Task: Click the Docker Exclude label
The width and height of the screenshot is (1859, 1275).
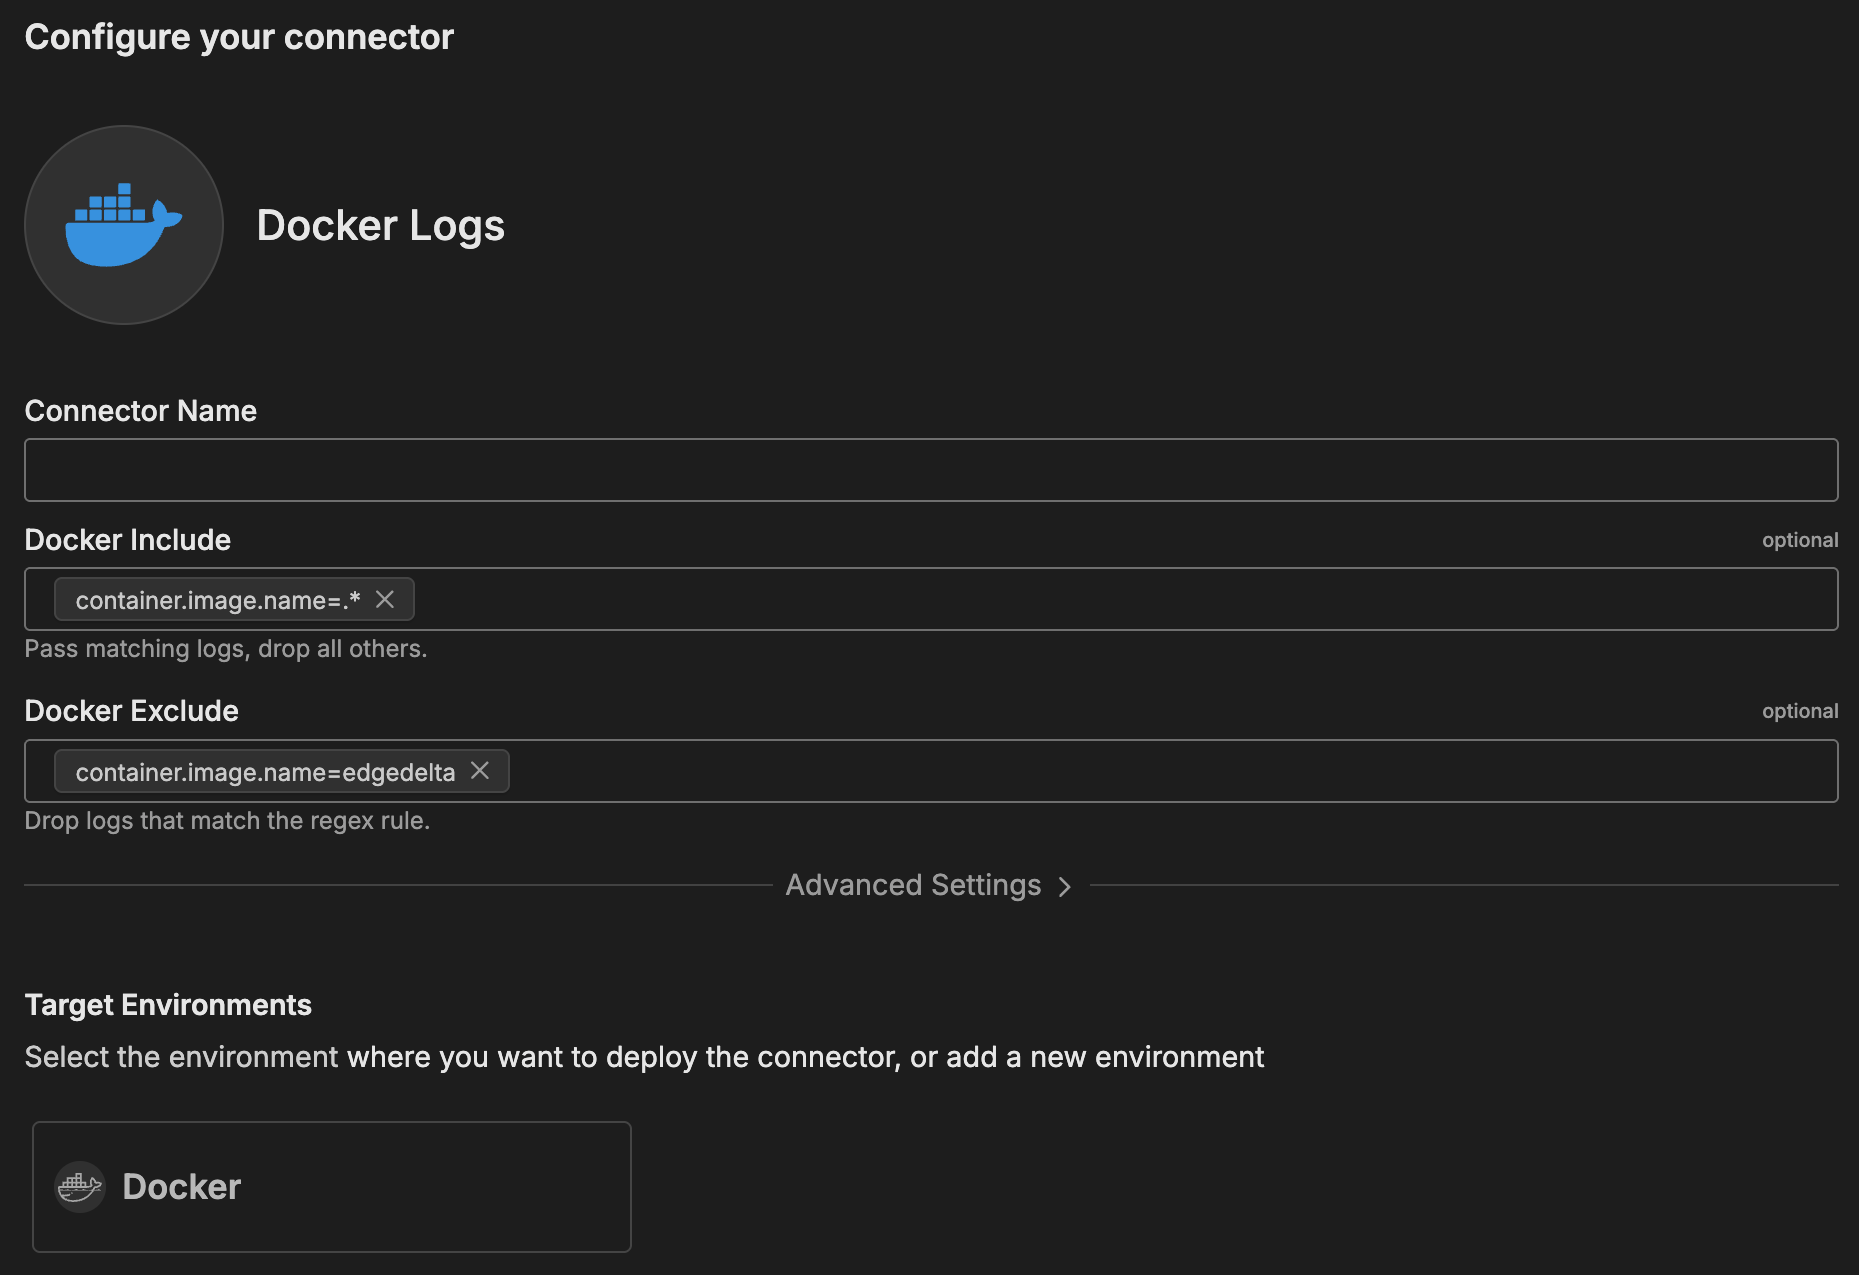Action: pos(132,711)
